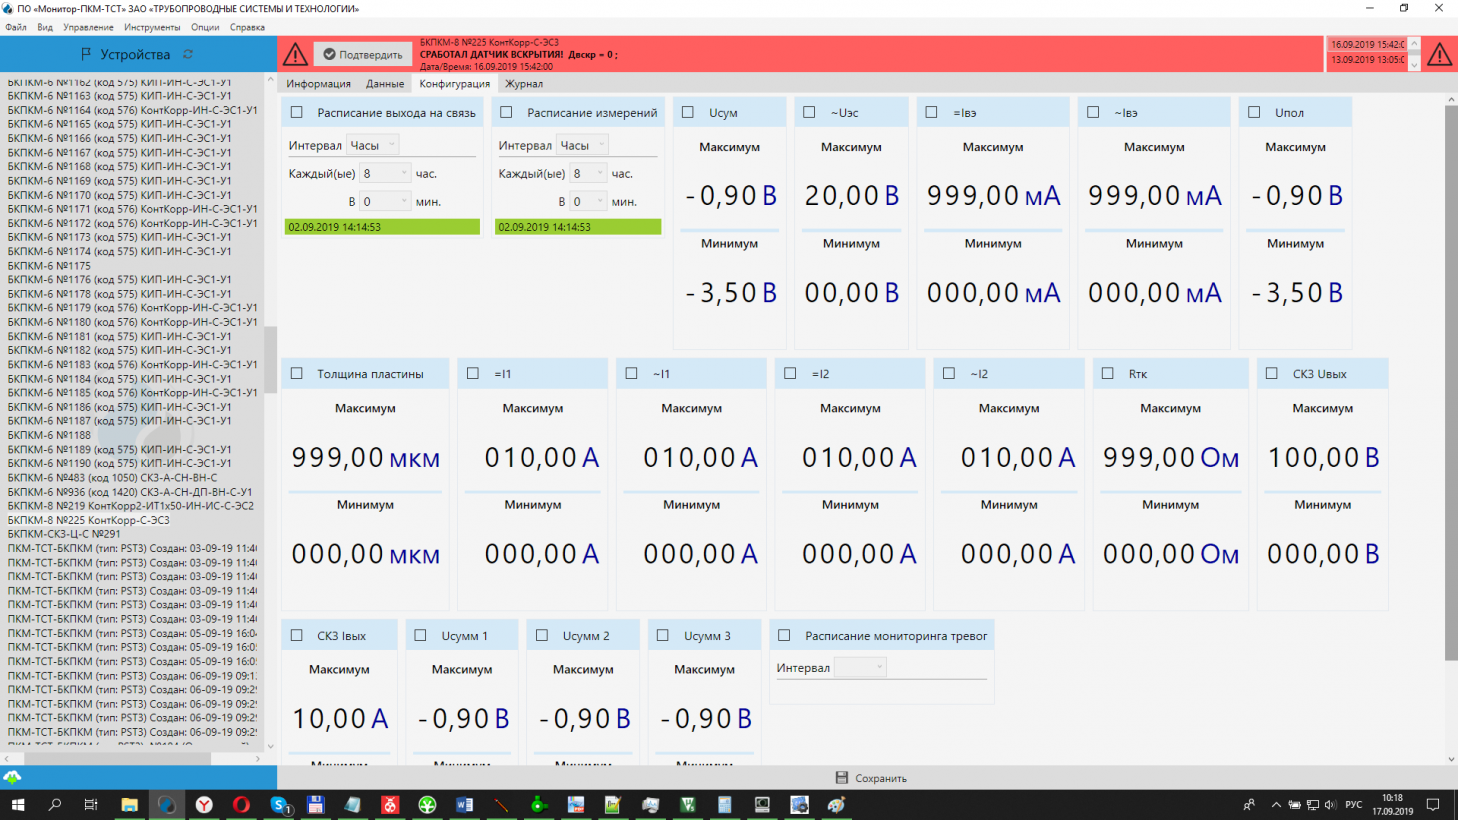Viewport: 1458px width, 820px height.
Task: Select device БКПКМ-СКЗ-Ц-С №291
Action: 64,534
